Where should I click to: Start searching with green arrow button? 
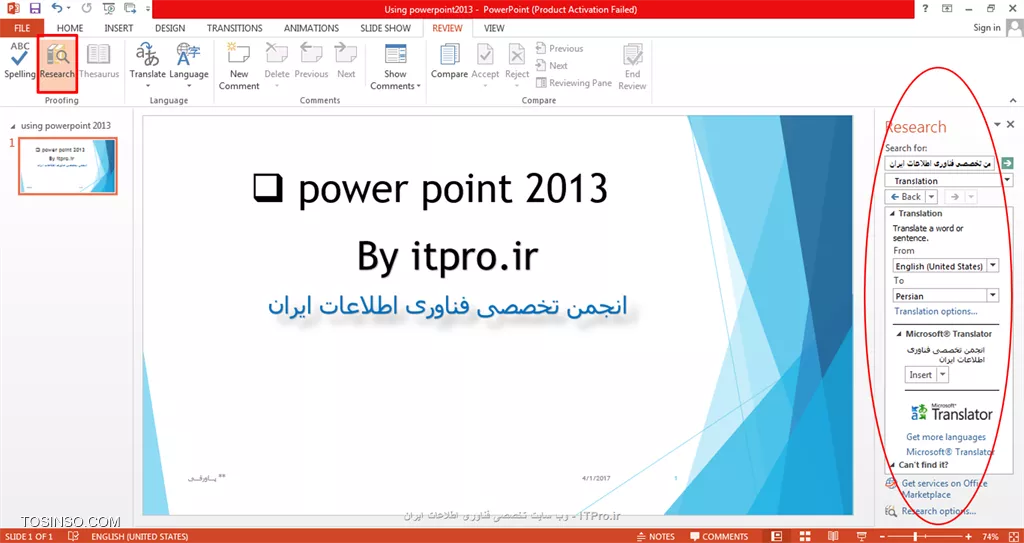click(1008, 163)
